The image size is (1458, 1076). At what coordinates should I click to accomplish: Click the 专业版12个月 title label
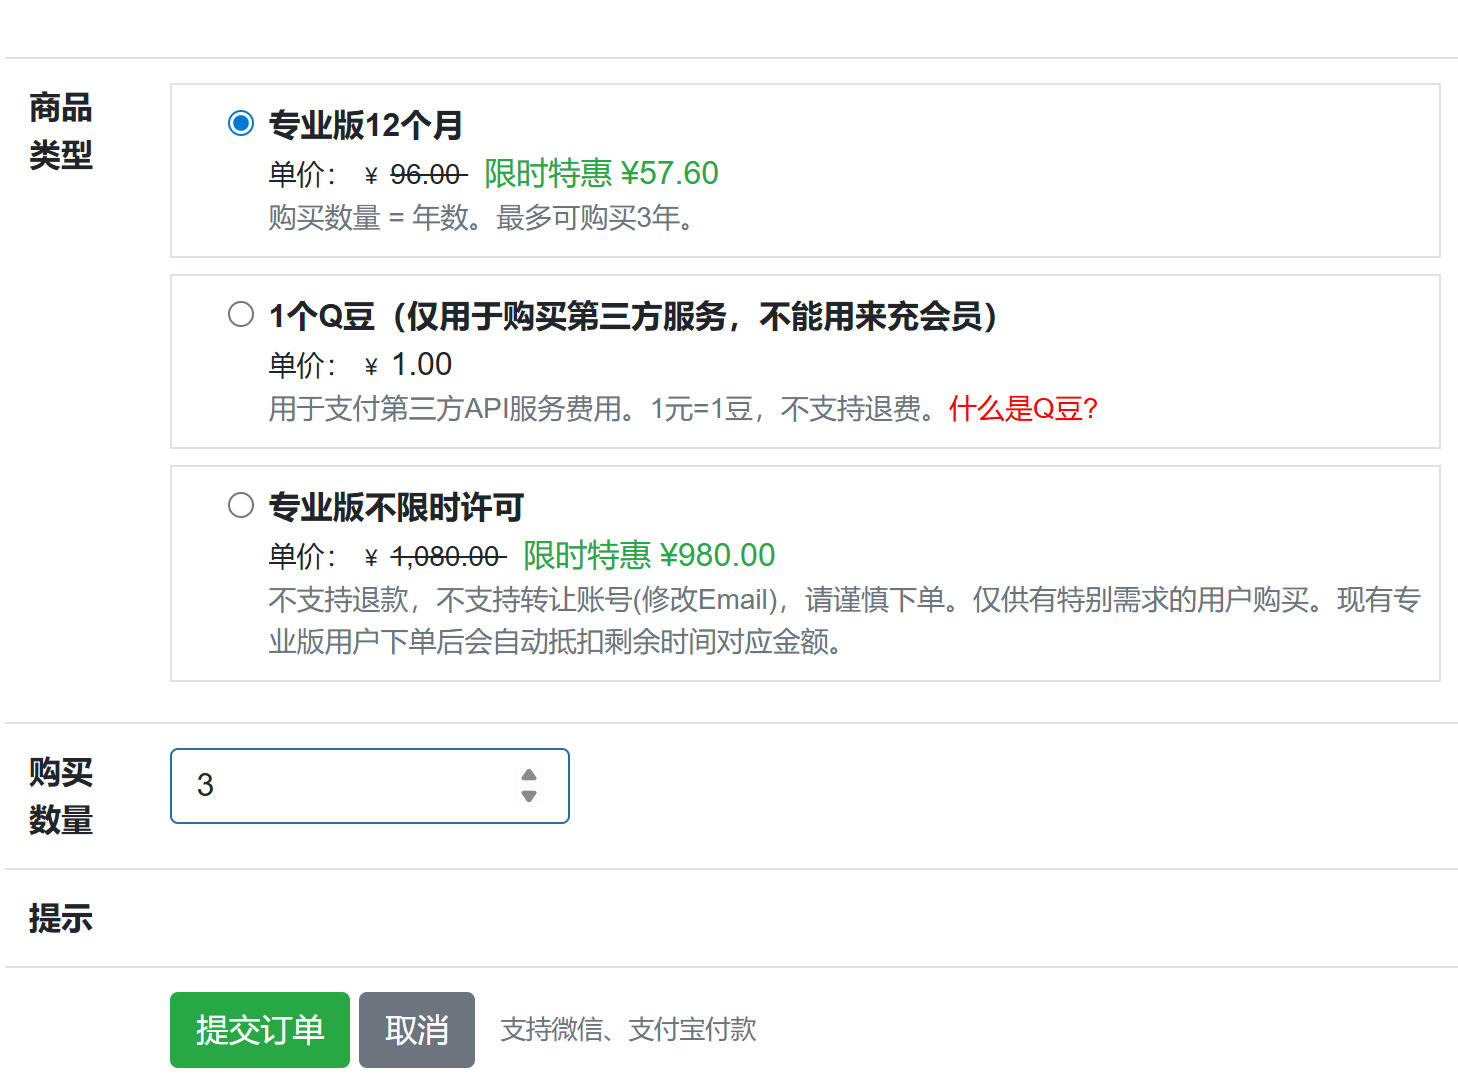[x=365, y=125]
